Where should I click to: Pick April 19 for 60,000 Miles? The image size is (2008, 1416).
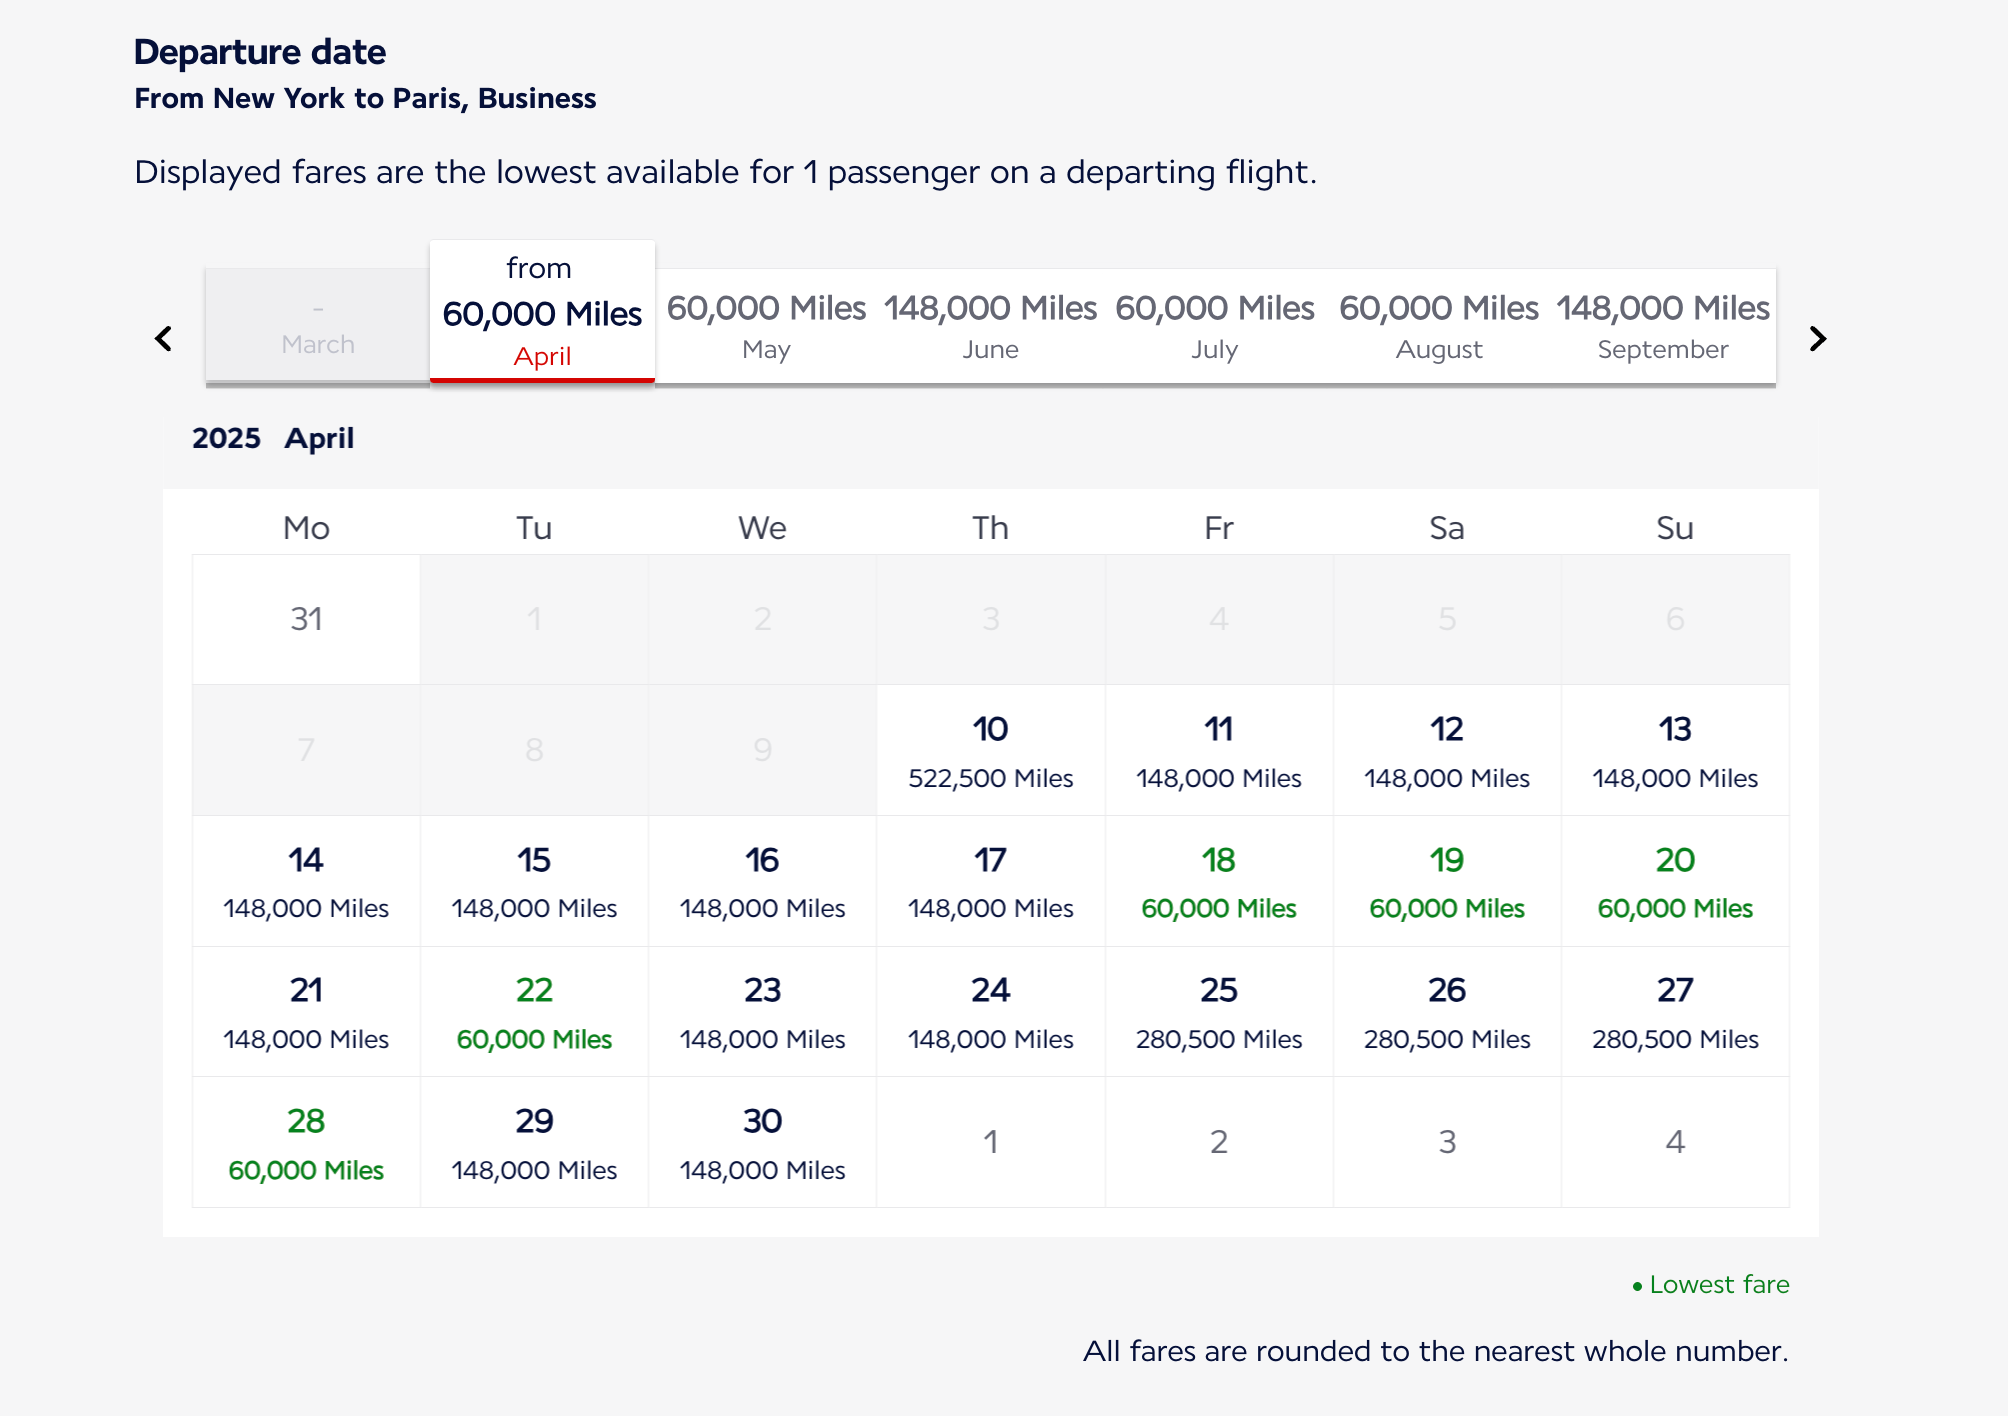pyautogui.click(x=1446, y=882)
